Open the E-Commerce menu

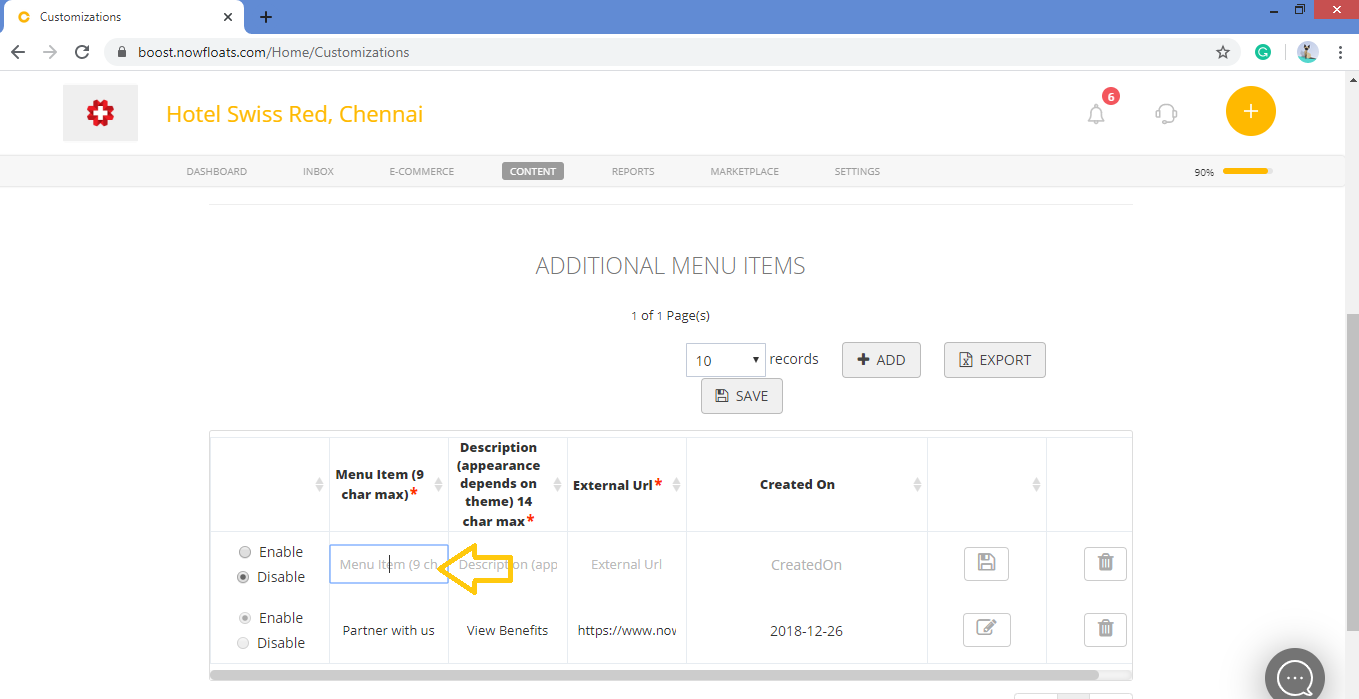422,171
